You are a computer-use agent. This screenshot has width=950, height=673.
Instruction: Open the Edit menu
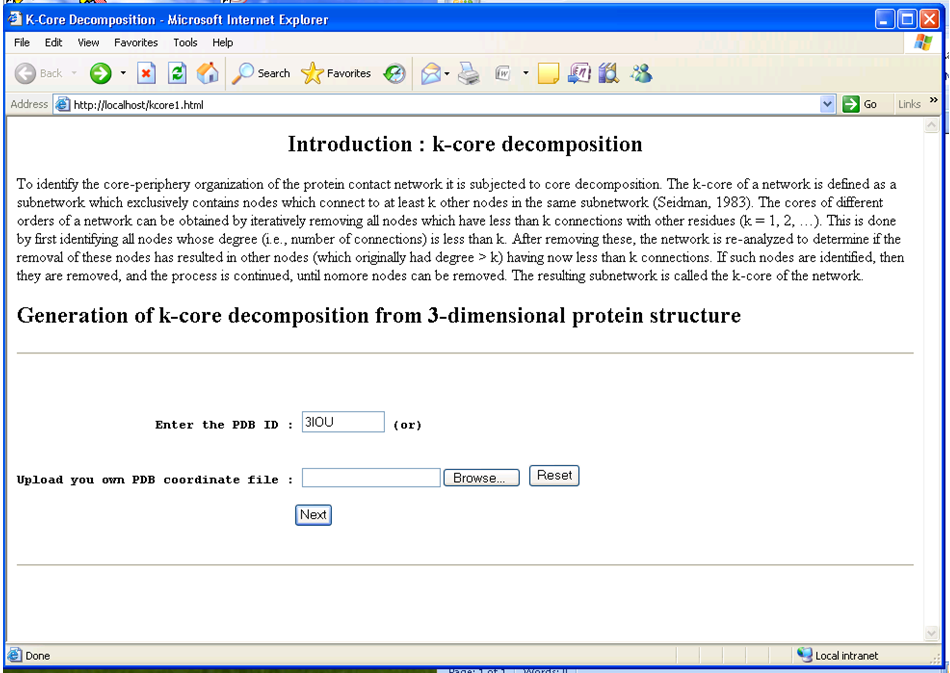53,42
